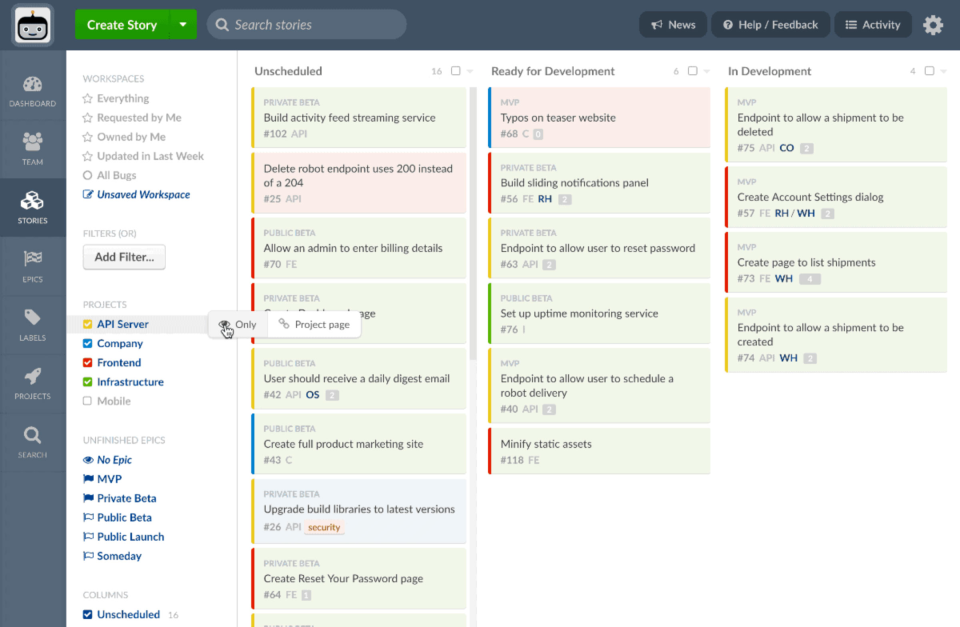Open story Set up uptime monitoring service

point(599,314)
